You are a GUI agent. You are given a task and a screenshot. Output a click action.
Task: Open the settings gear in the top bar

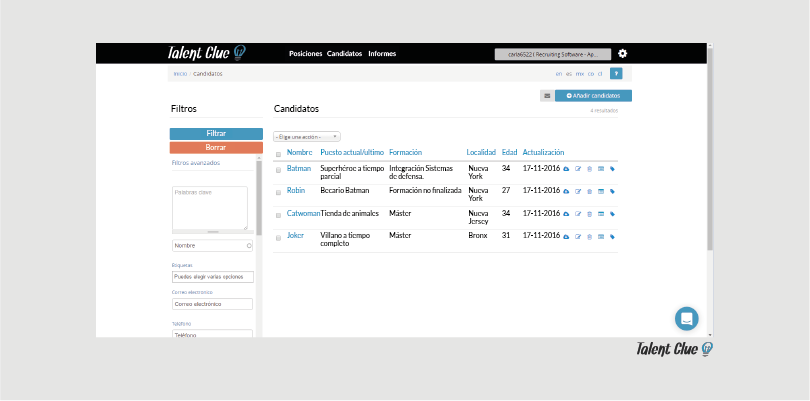[623, 53]
